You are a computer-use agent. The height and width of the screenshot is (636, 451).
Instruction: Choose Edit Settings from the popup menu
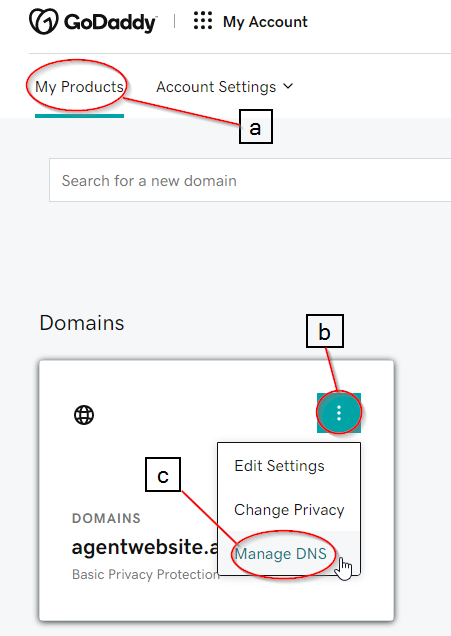click(279, 466)
